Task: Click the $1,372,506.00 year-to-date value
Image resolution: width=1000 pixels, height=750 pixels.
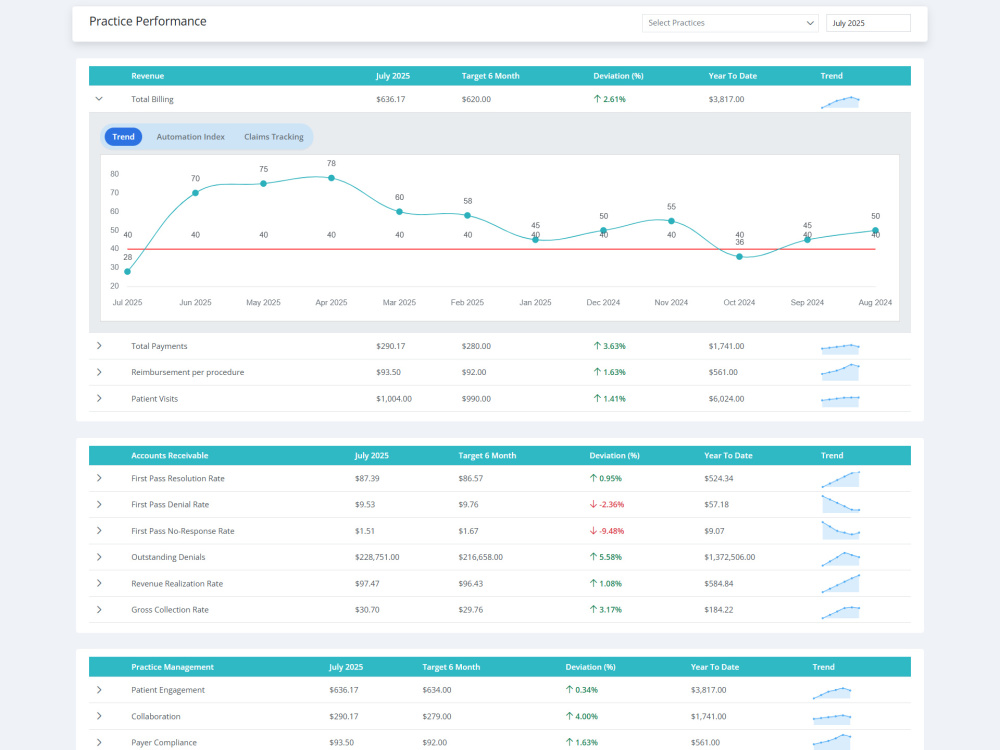Action: (730, 557)
